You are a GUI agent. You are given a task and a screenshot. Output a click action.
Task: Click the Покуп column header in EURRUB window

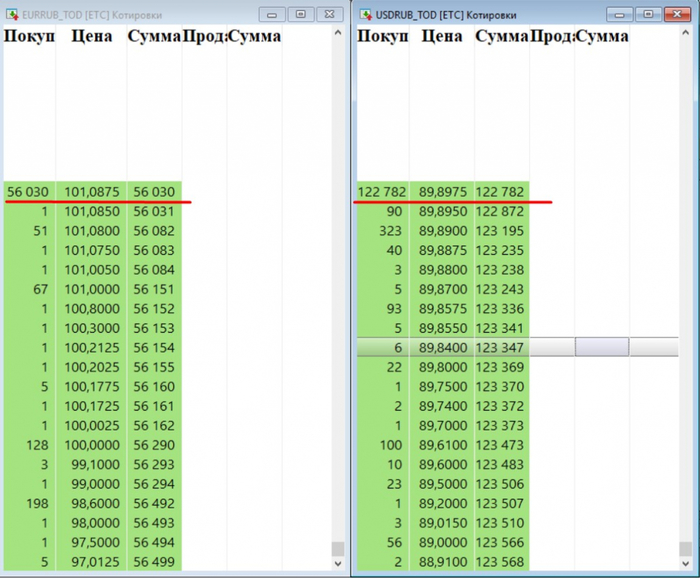click(x=29, y=36)
